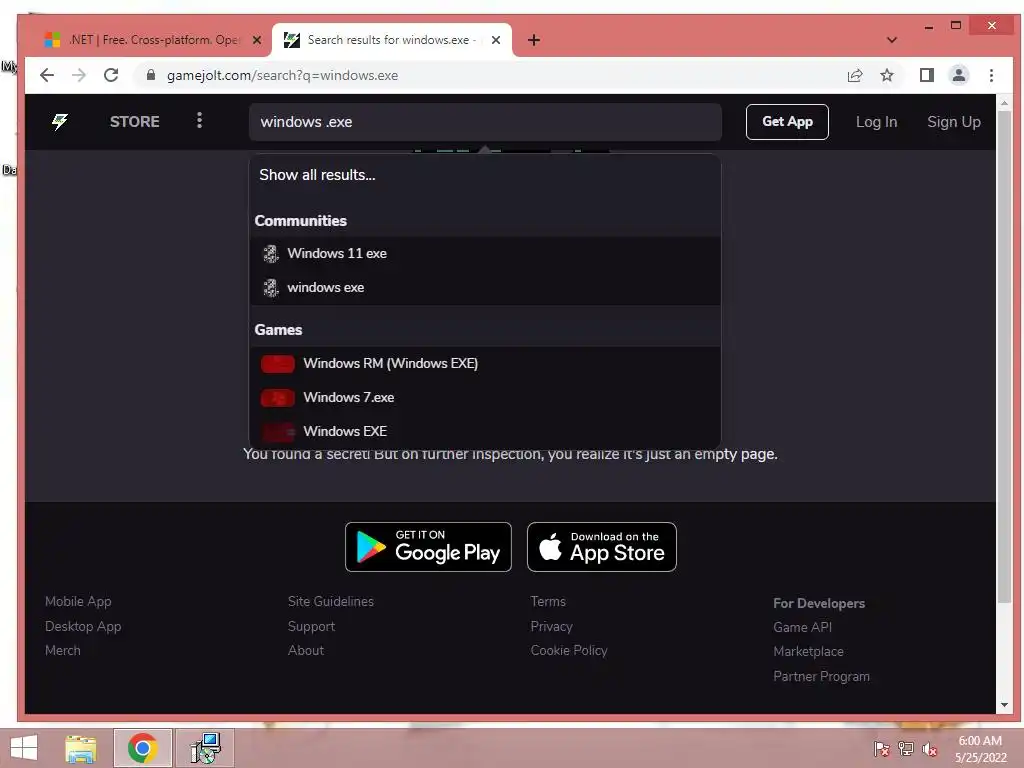Open the Cookie Policy link
1024x768 pixels.
(569, 650)
